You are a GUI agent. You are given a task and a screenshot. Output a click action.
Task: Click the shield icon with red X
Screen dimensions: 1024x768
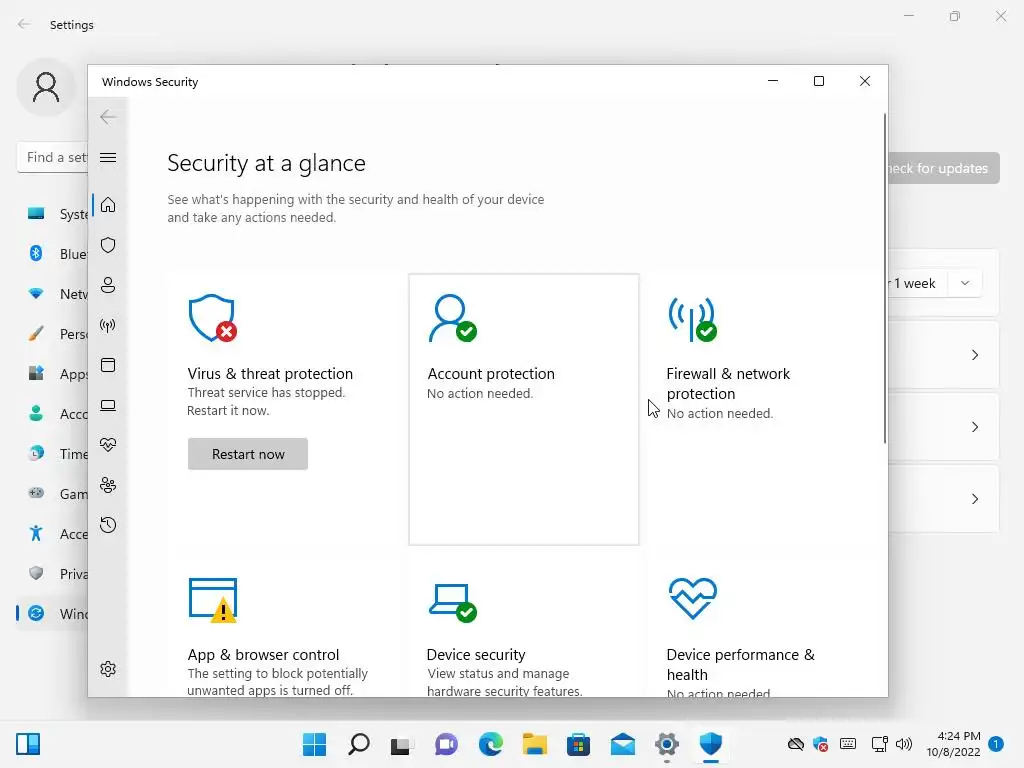pyautogui.click(x=212, y=318)
